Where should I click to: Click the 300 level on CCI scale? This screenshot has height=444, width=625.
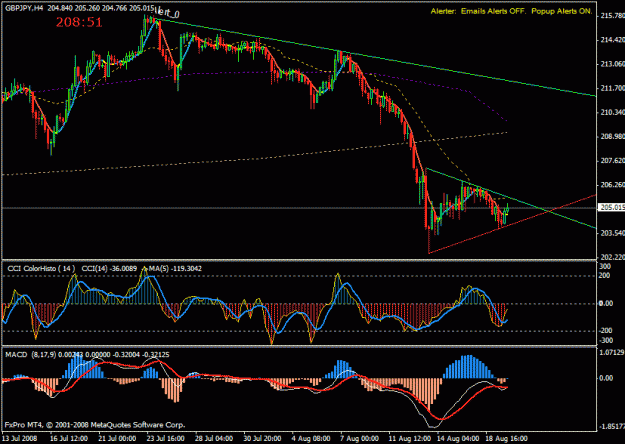click(605, 266)
